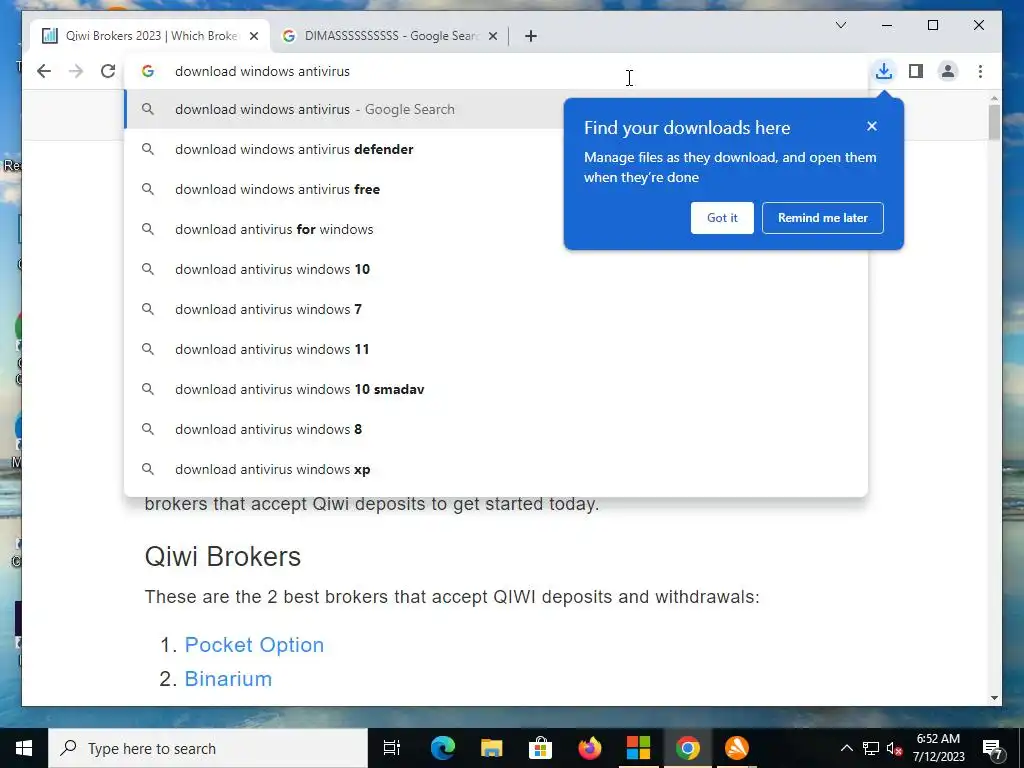Open Task View from the taskbar

(392, 748)
